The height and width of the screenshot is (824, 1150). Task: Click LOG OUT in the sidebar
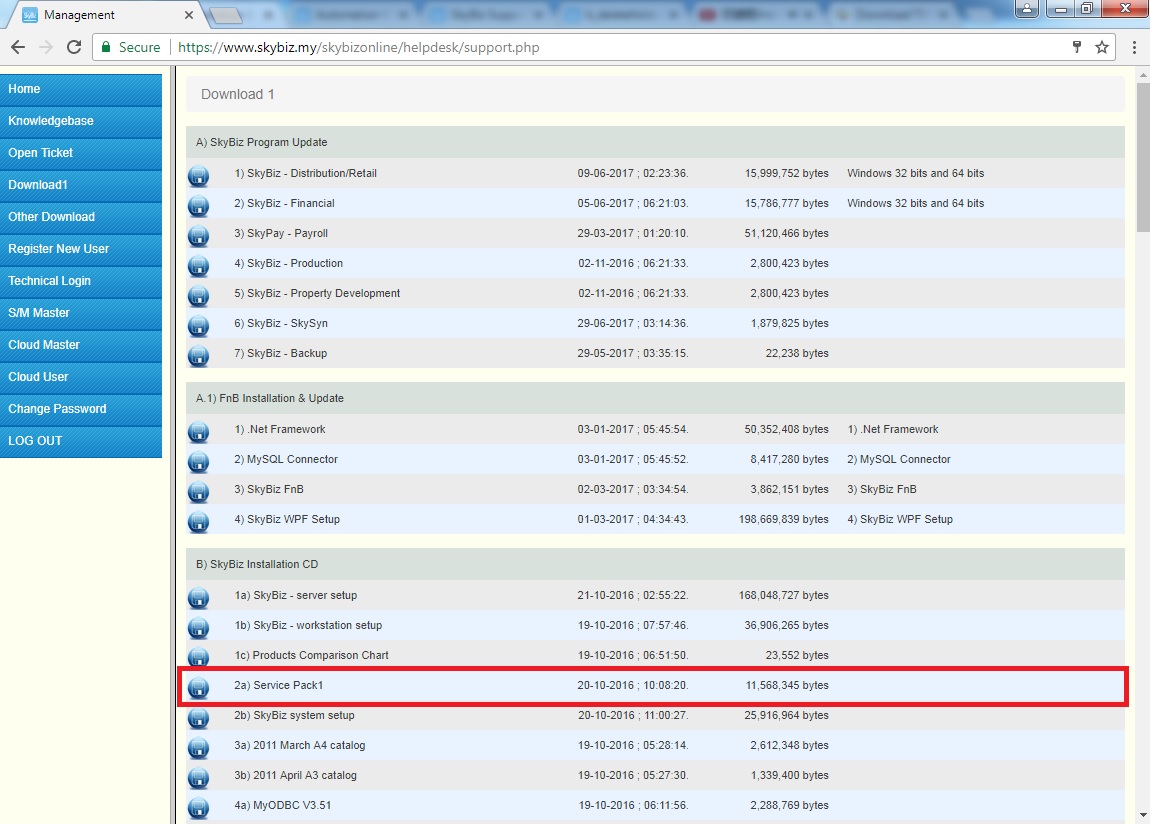(35, 441)
